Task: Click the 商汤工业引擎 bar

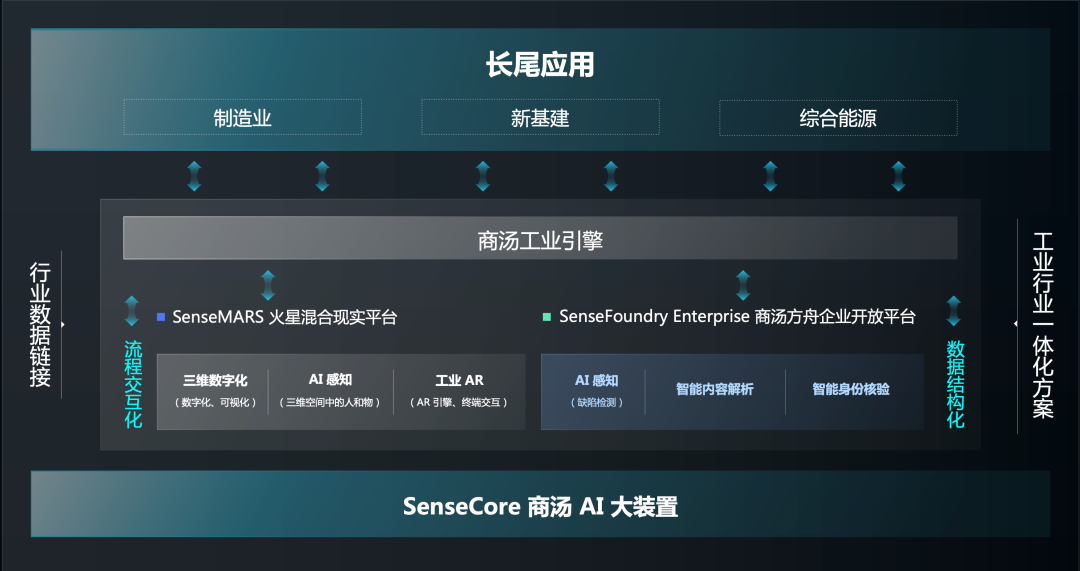Action: [x=540, y=238]
